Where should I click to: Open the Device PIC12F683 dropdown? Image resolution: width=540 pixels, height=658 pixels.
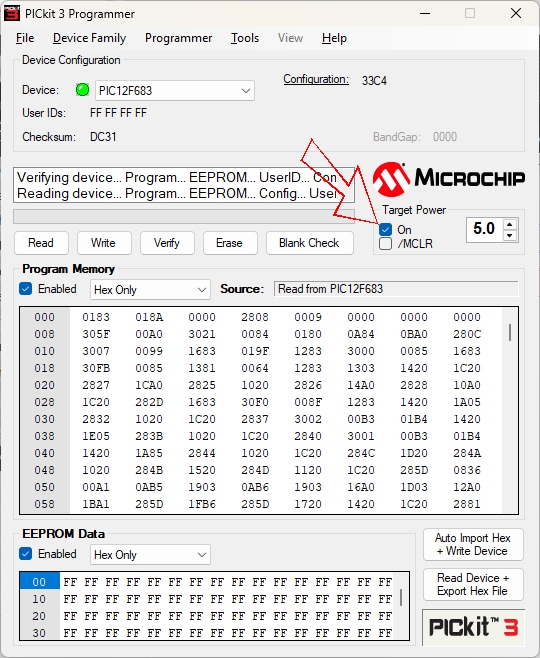(x=175, y=90)
